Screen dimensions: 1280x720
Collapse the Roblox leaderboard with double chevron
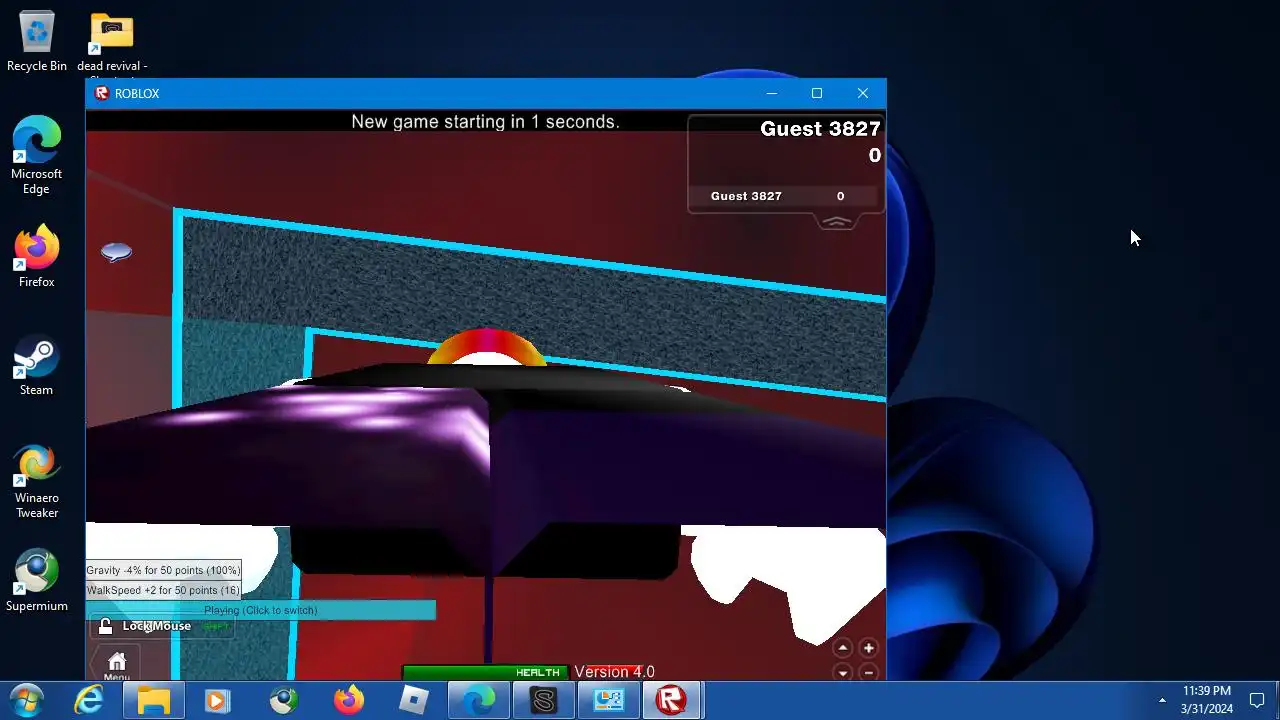coord(837,222)
